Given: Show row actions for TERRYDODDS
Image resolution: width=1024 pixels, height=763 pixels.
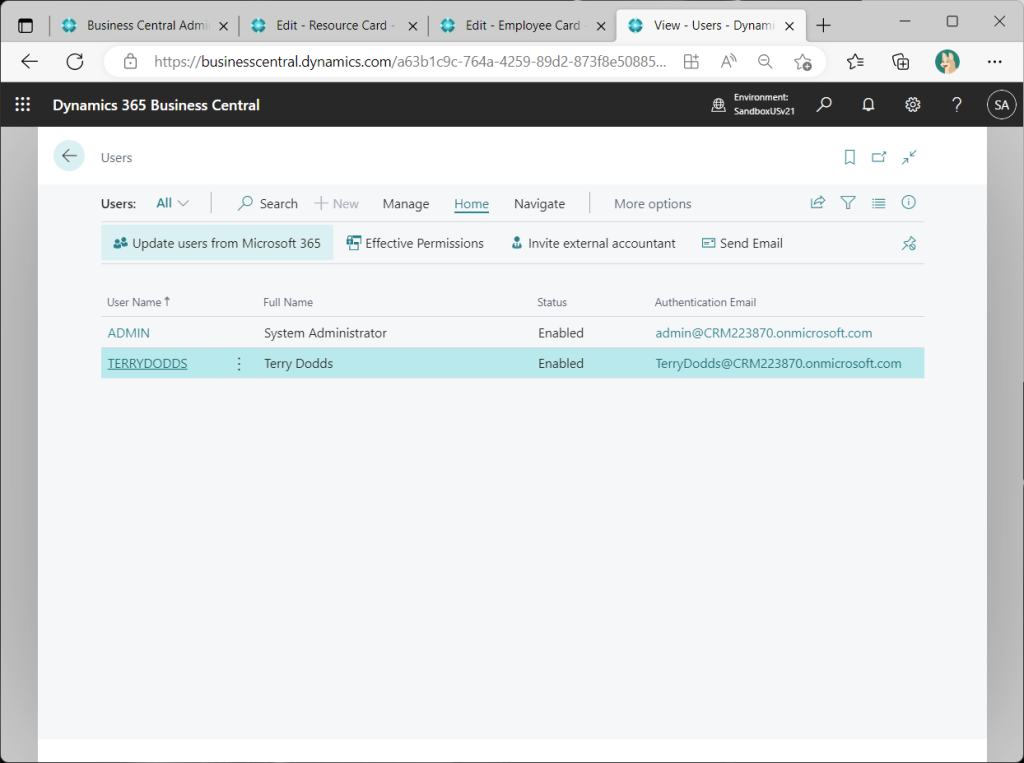Looking at the screenshot, I should pyautogui.click(x=239, y=364).
